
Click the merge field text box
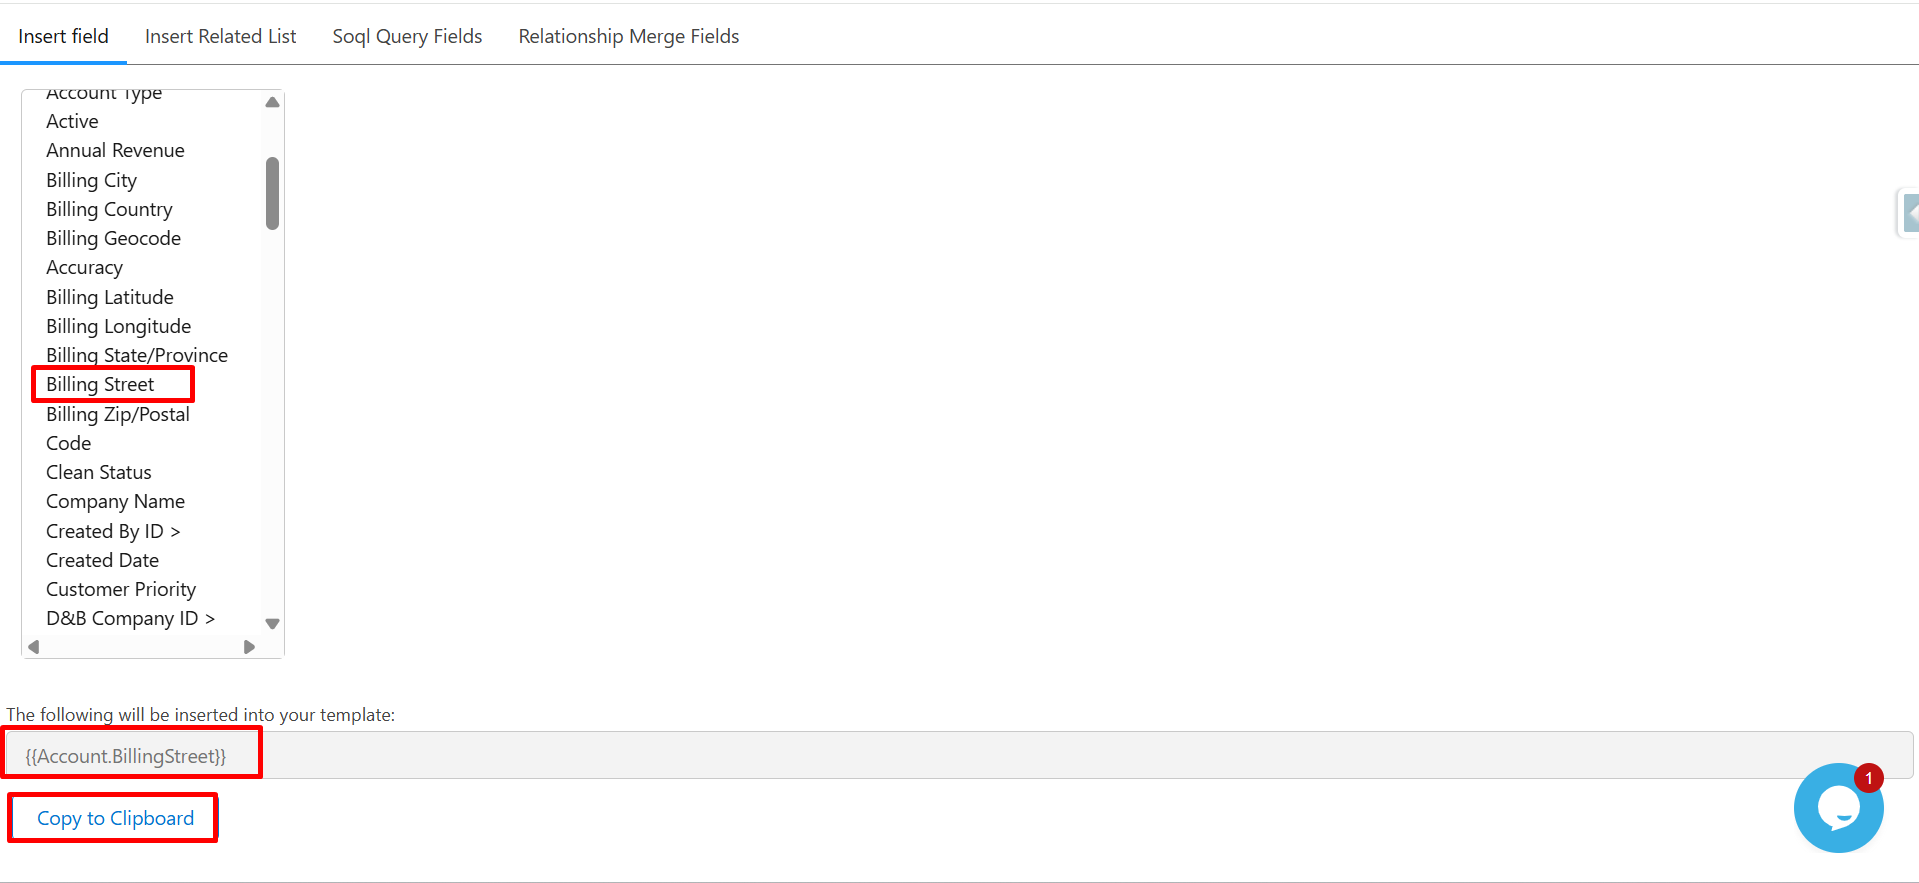click(958, 756)
